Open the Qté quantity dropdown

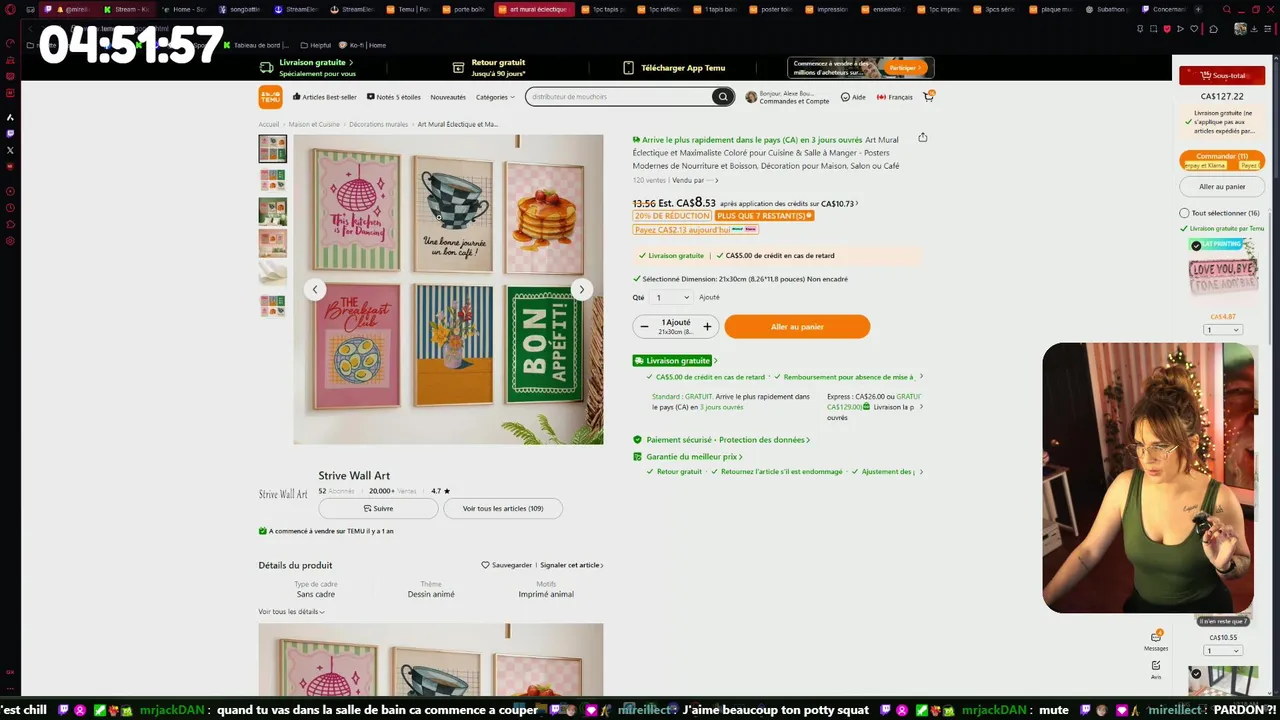click(x=672, y=297)
